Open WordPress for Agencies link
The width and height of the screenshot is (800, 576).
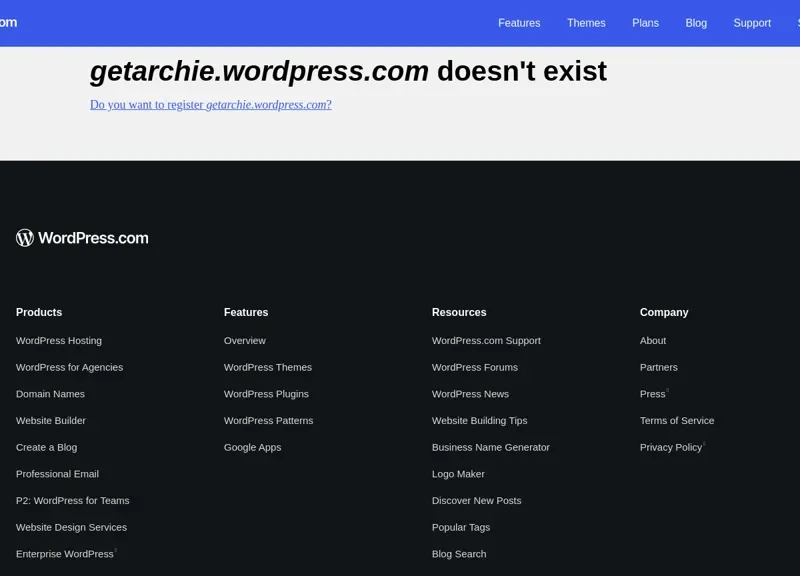(69, 367)
